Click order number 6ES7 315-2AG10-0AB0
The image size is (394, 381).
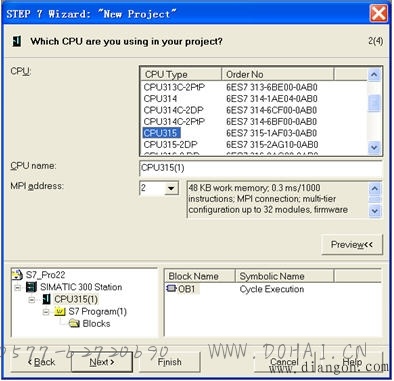(272, 145)
